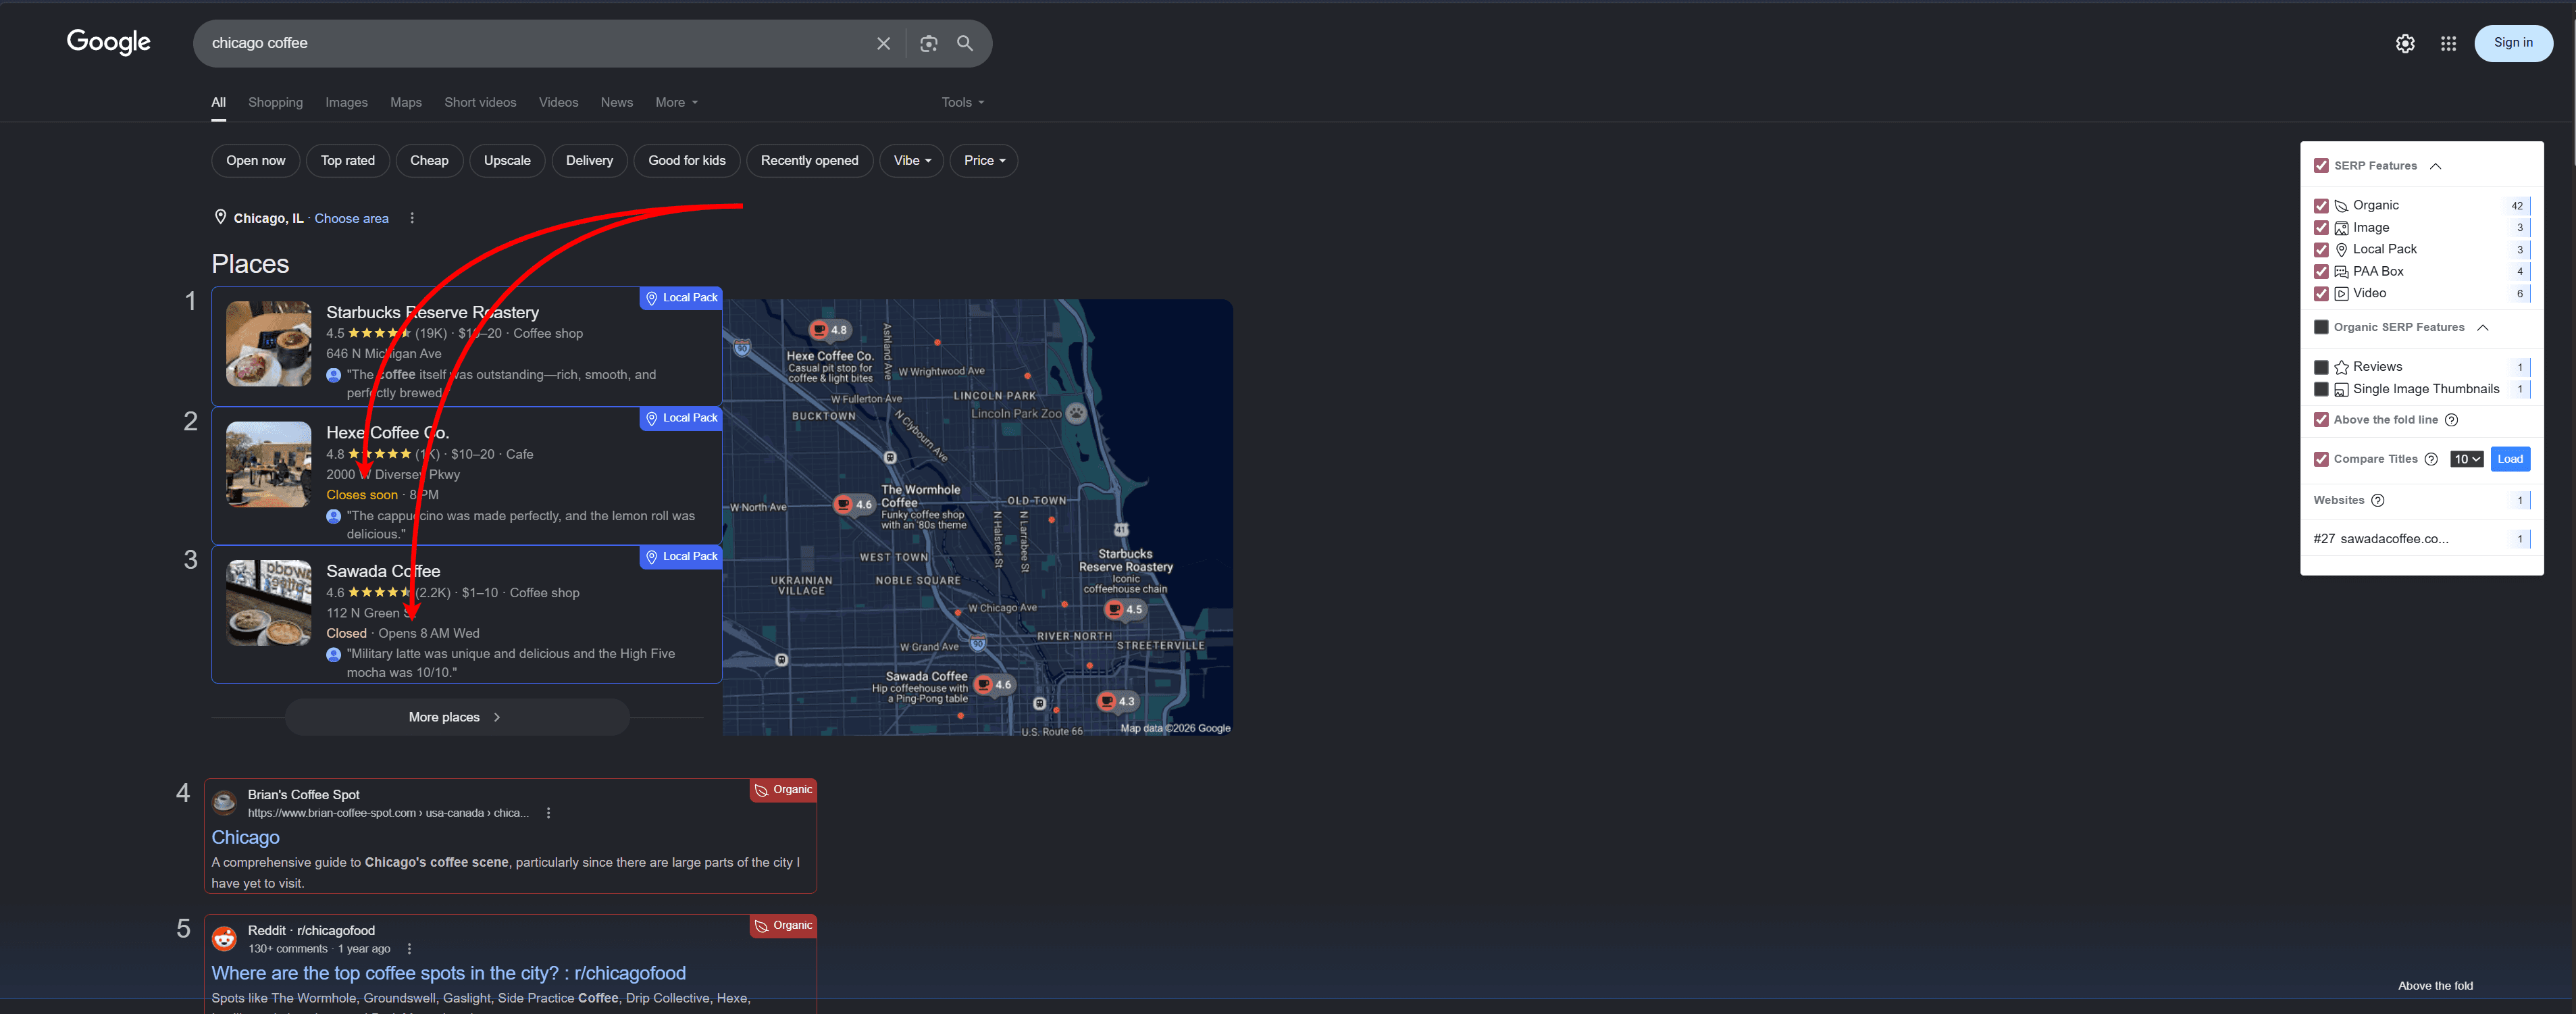Open Brian's Coffee Spot result options menu
Image resolution: width=2576 pixels, height=1014 pixels.
tap(548, 813)
